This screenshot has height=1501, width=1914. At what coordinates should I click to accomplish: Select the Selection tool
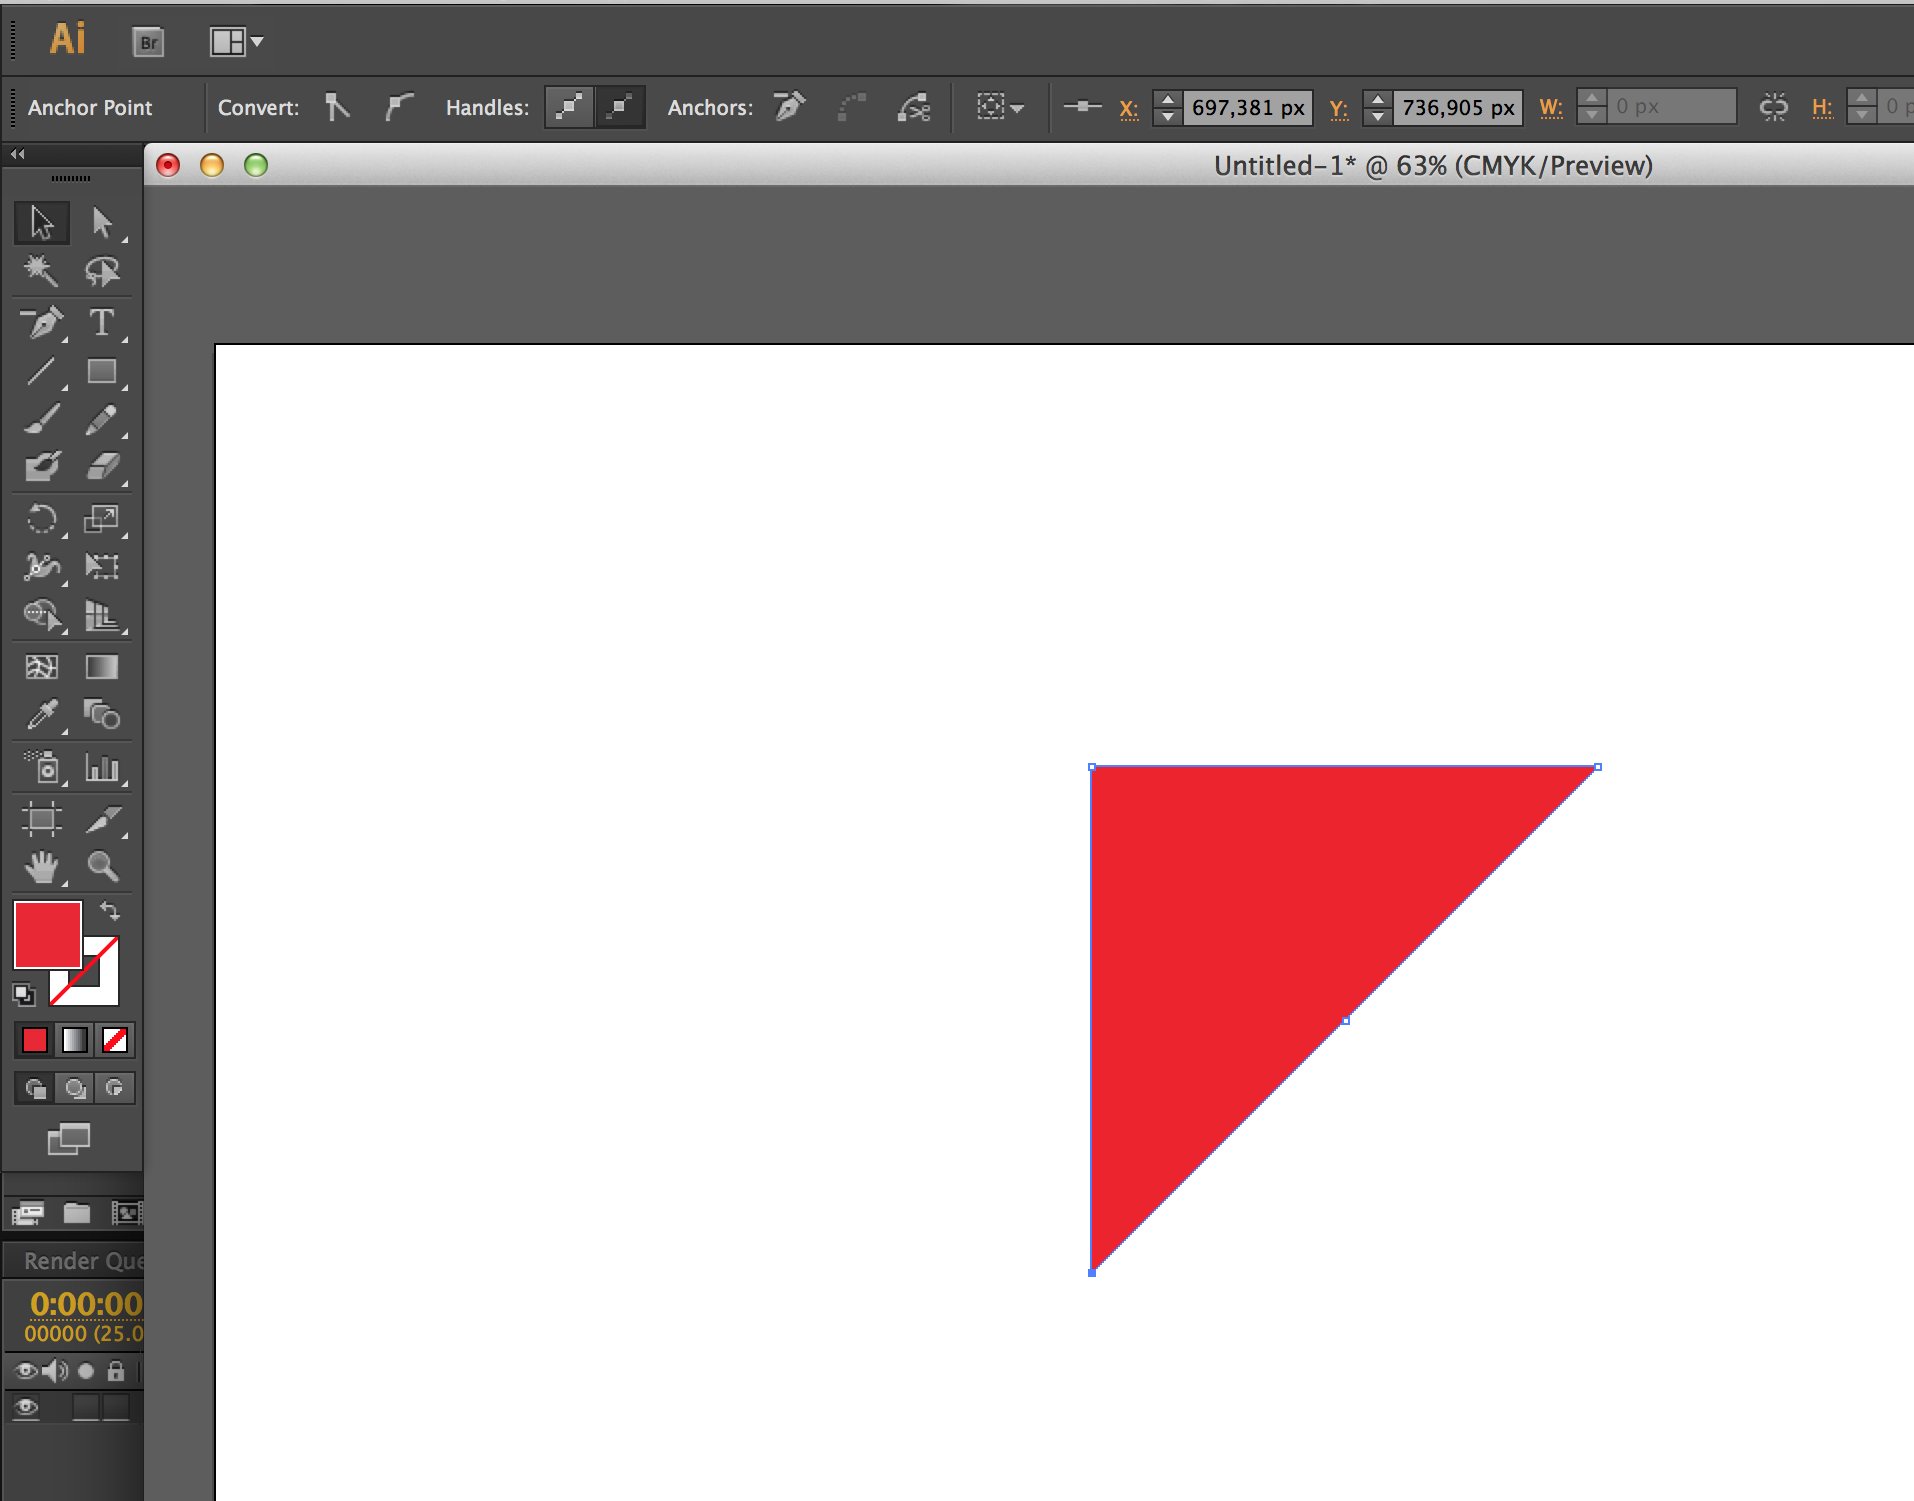42,222
